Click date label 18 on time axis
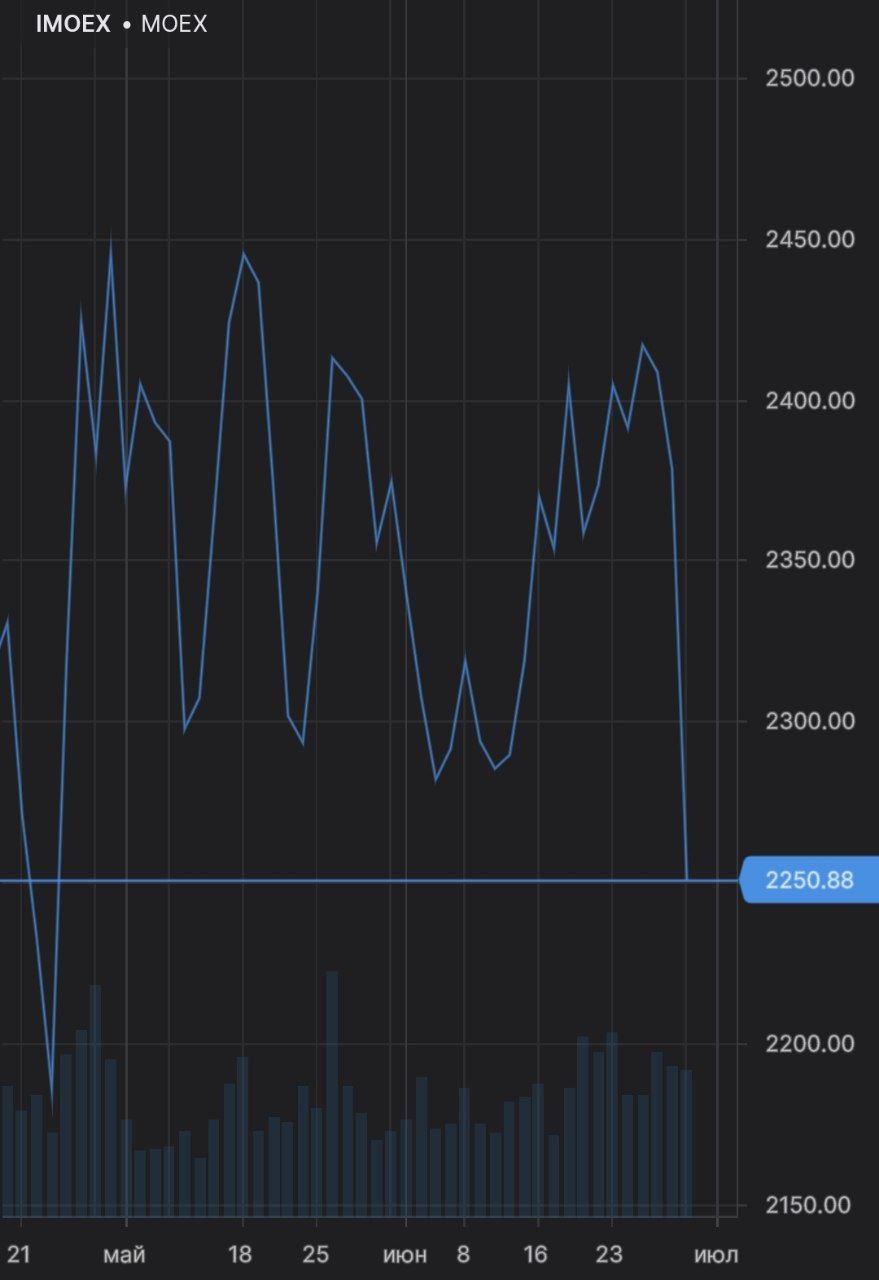879x1280 pixels. 240,1255
